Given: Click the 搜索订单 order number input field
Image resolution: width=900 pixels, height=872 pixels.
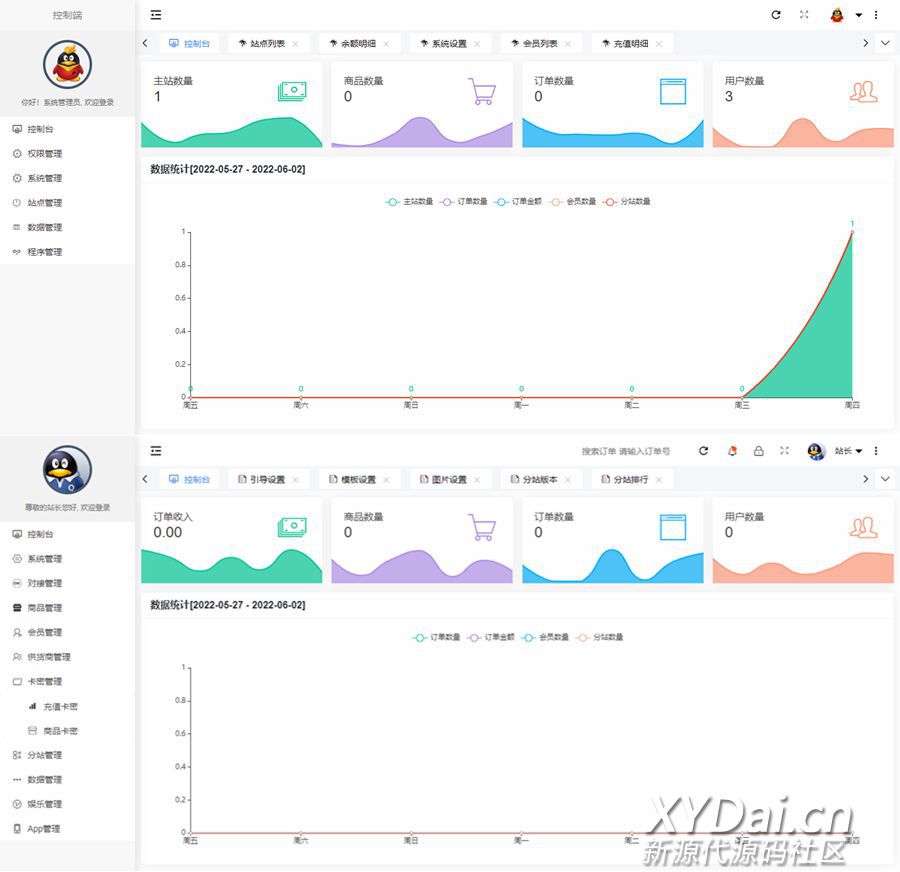Looking at the screenshot, I should pyautogui.click(x=626, y=452).
